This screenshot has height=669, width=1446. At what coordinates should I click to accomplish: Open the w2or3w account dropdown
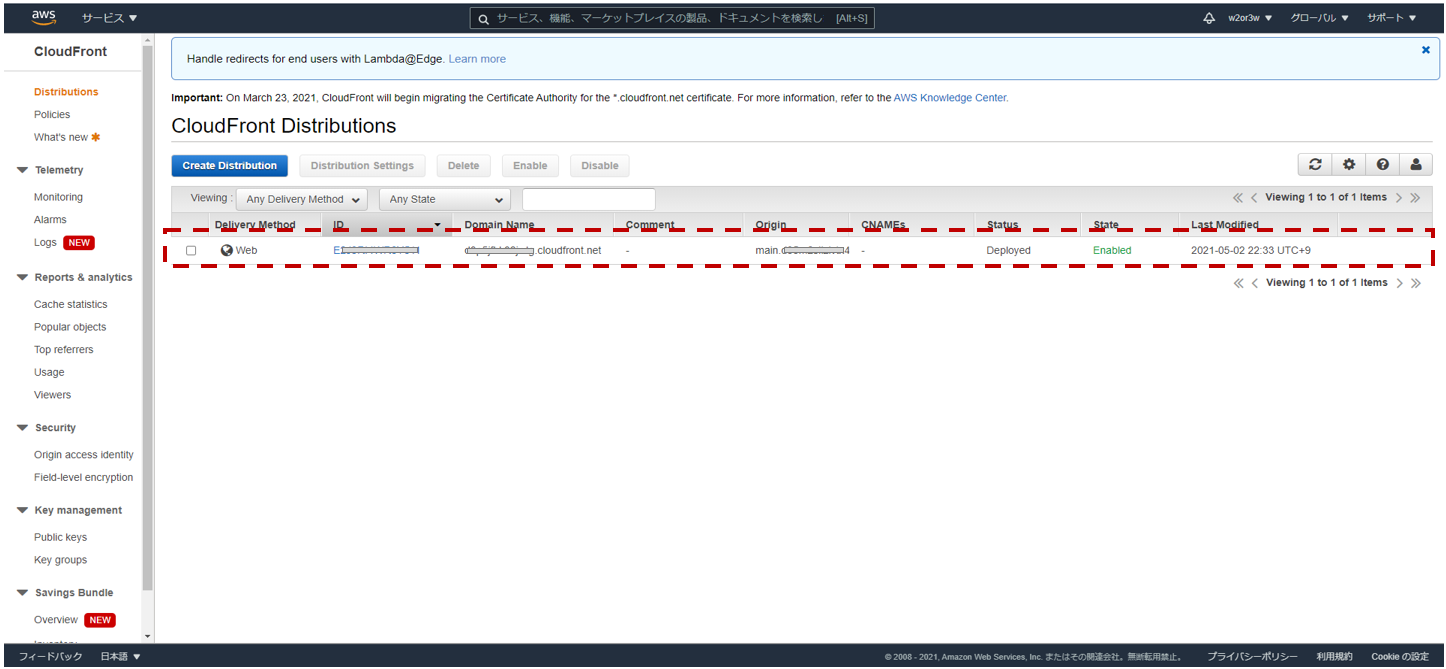click(1250, 18)
